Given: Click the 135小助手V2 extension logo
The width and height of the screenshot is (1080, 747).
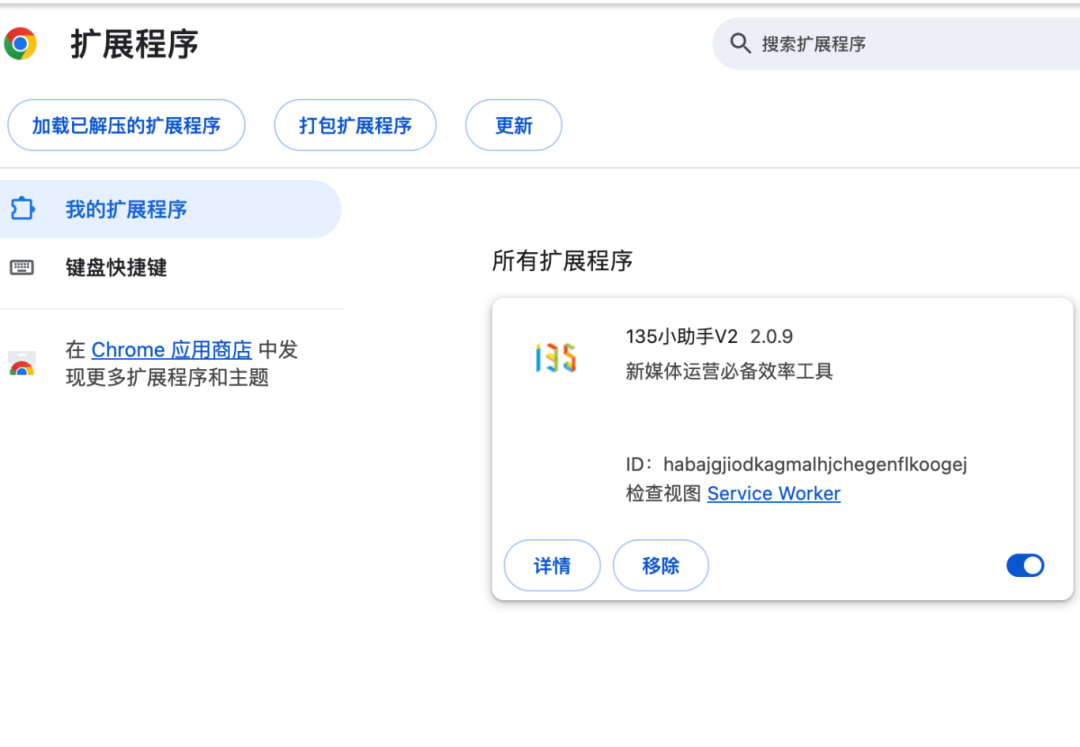Looking at the screenshot, I should pyautogui.click(x=555, y=358).
